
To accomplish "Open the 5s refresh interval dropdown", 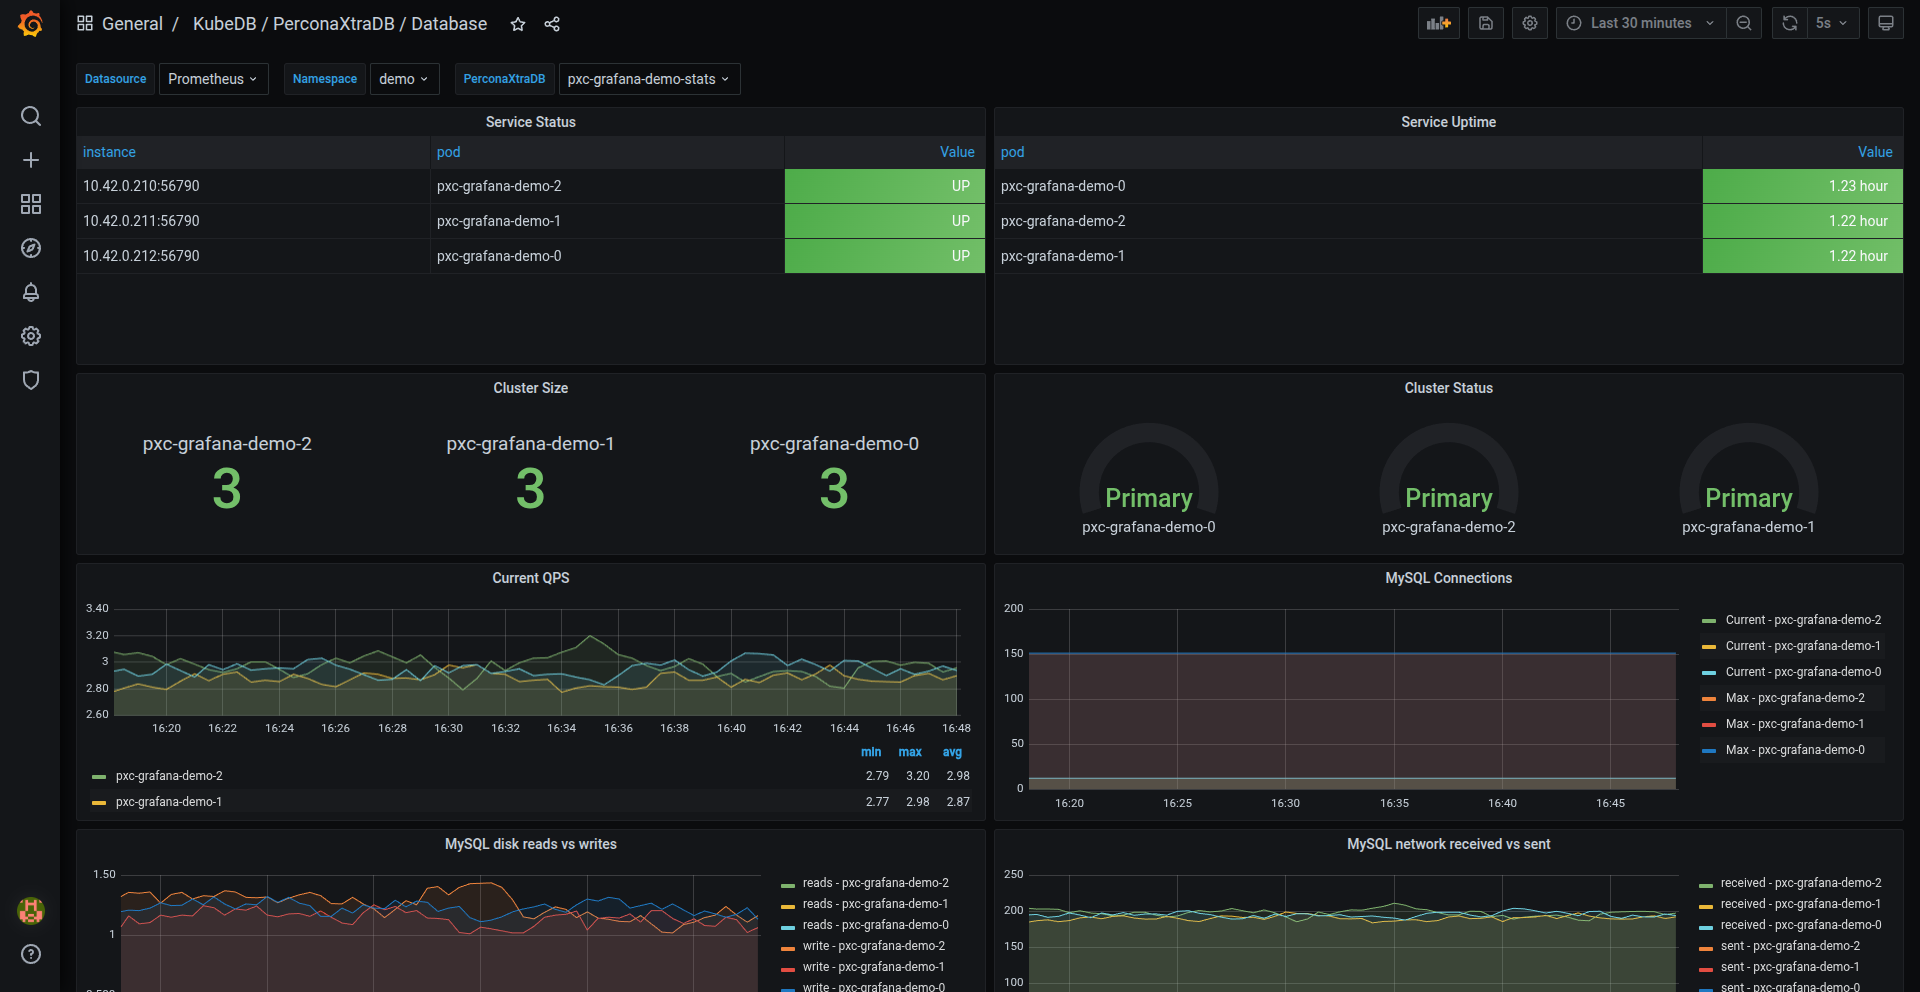I will (x=1833, y=23).
